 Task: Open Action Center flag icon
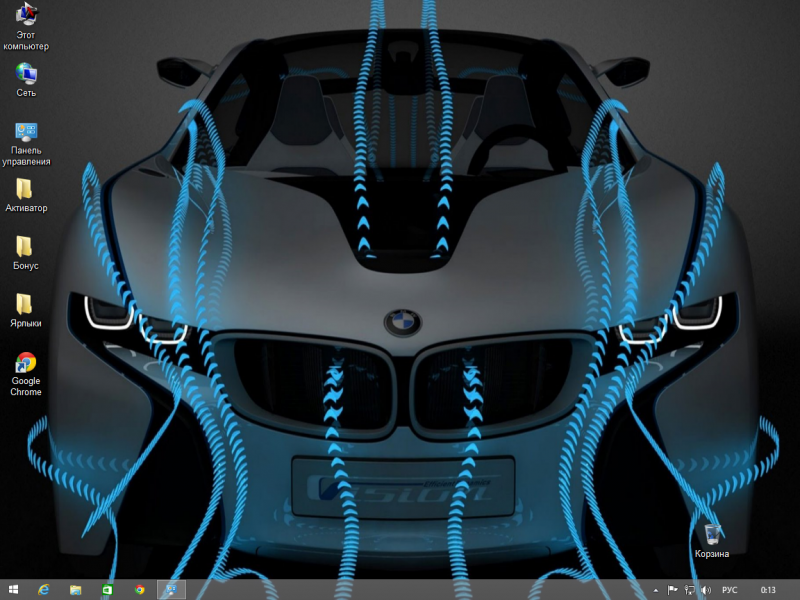[672, 590]
